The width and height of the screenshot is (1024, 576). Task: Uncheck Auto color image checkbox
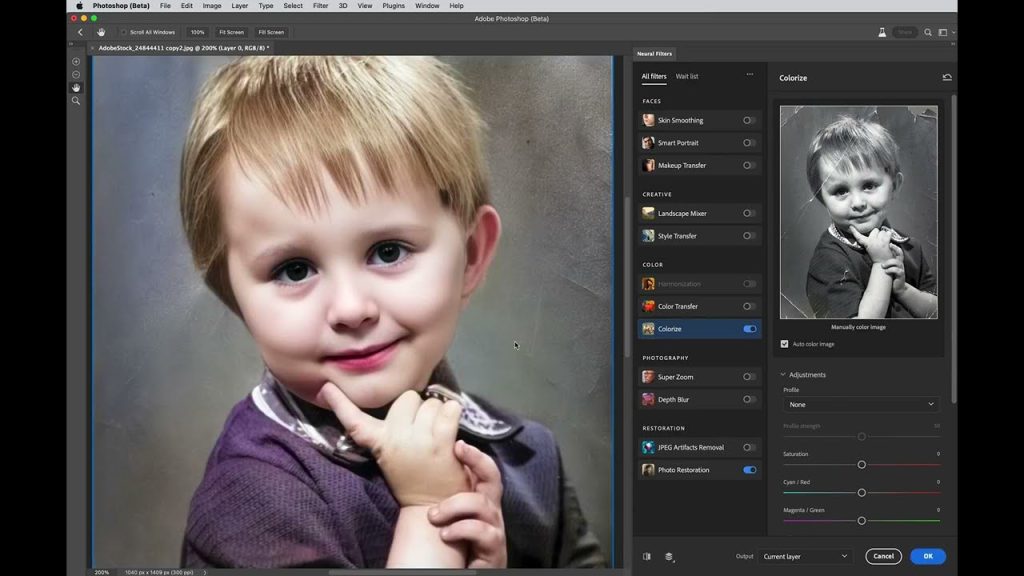[x=784, y=344]
